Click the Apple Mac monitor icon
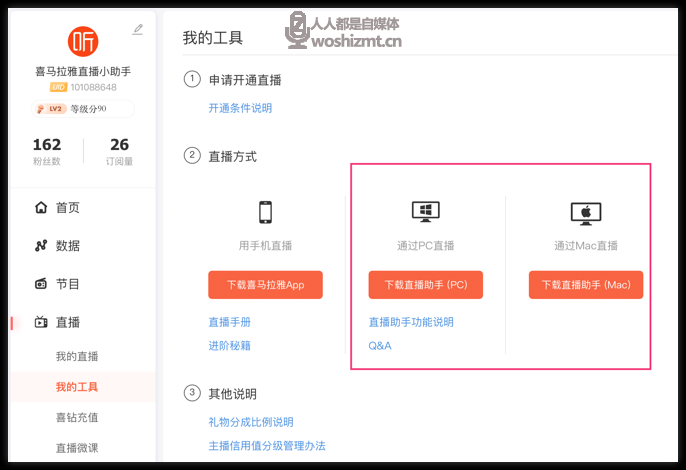The height and width of the screenshot is (470, 686). (x=585, y=212)
